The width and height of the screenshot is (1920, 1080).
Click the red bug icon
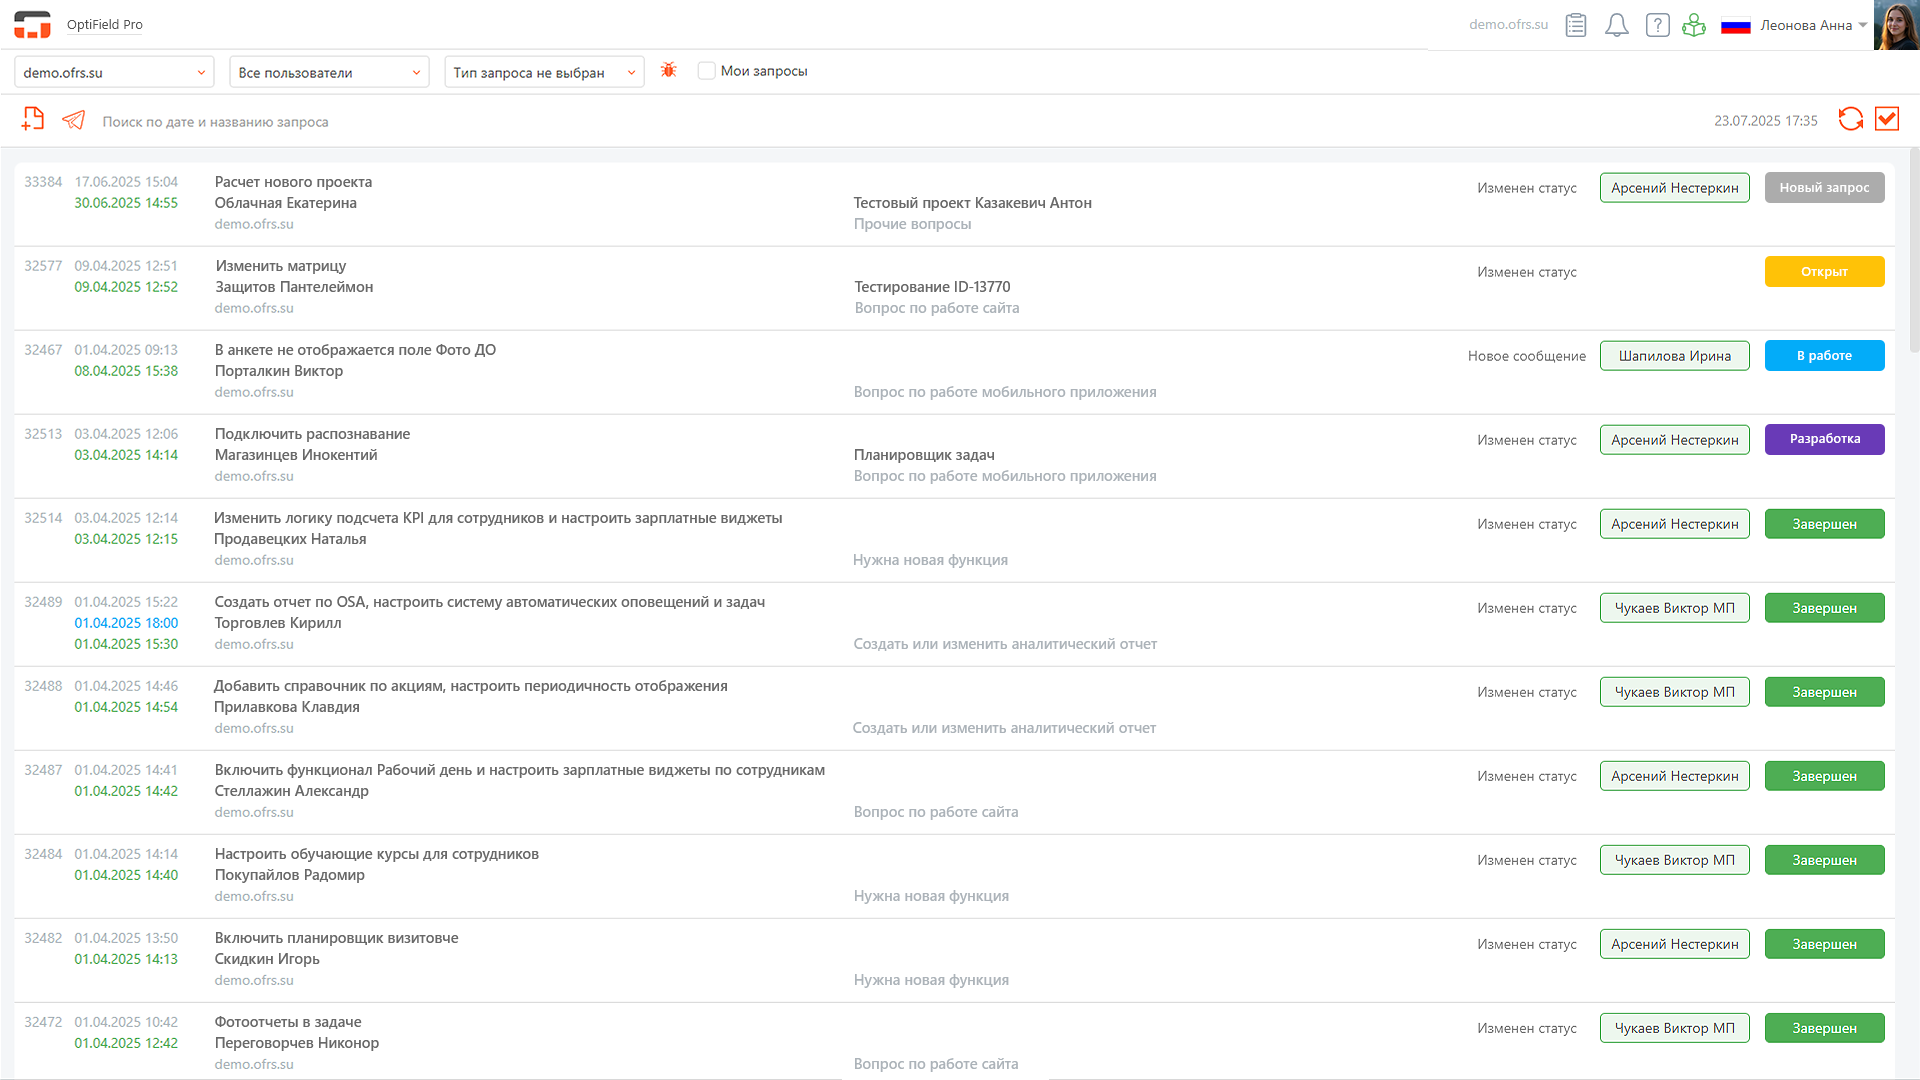[x=669, y=70]
